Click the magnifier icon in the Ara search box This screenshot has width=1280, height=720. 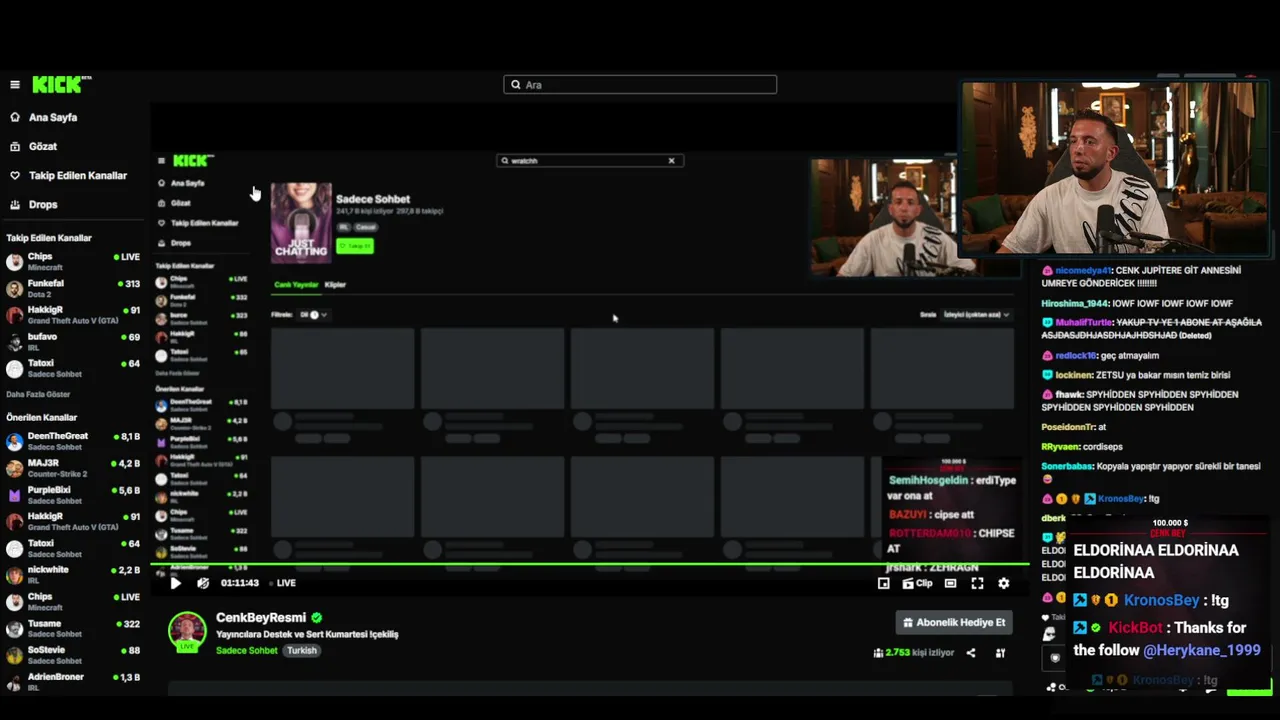[x=516, y=85]
